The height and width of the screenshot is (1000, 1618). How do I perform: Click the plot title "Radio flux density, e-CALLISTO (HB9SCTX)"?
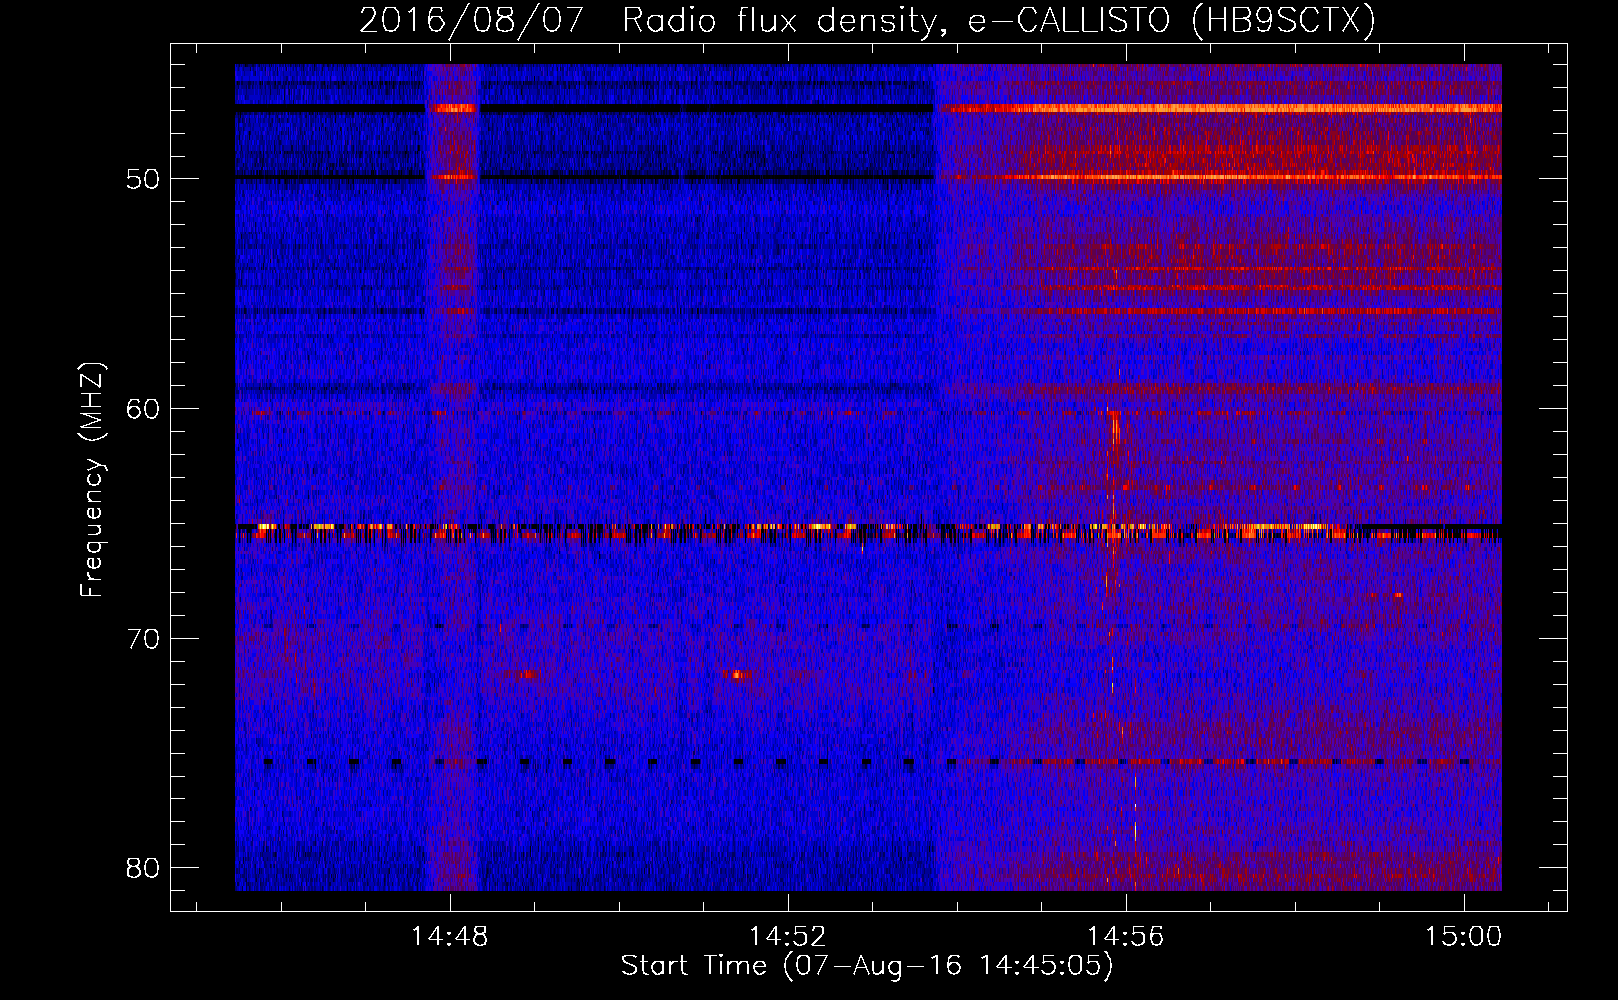coord(999,20)
